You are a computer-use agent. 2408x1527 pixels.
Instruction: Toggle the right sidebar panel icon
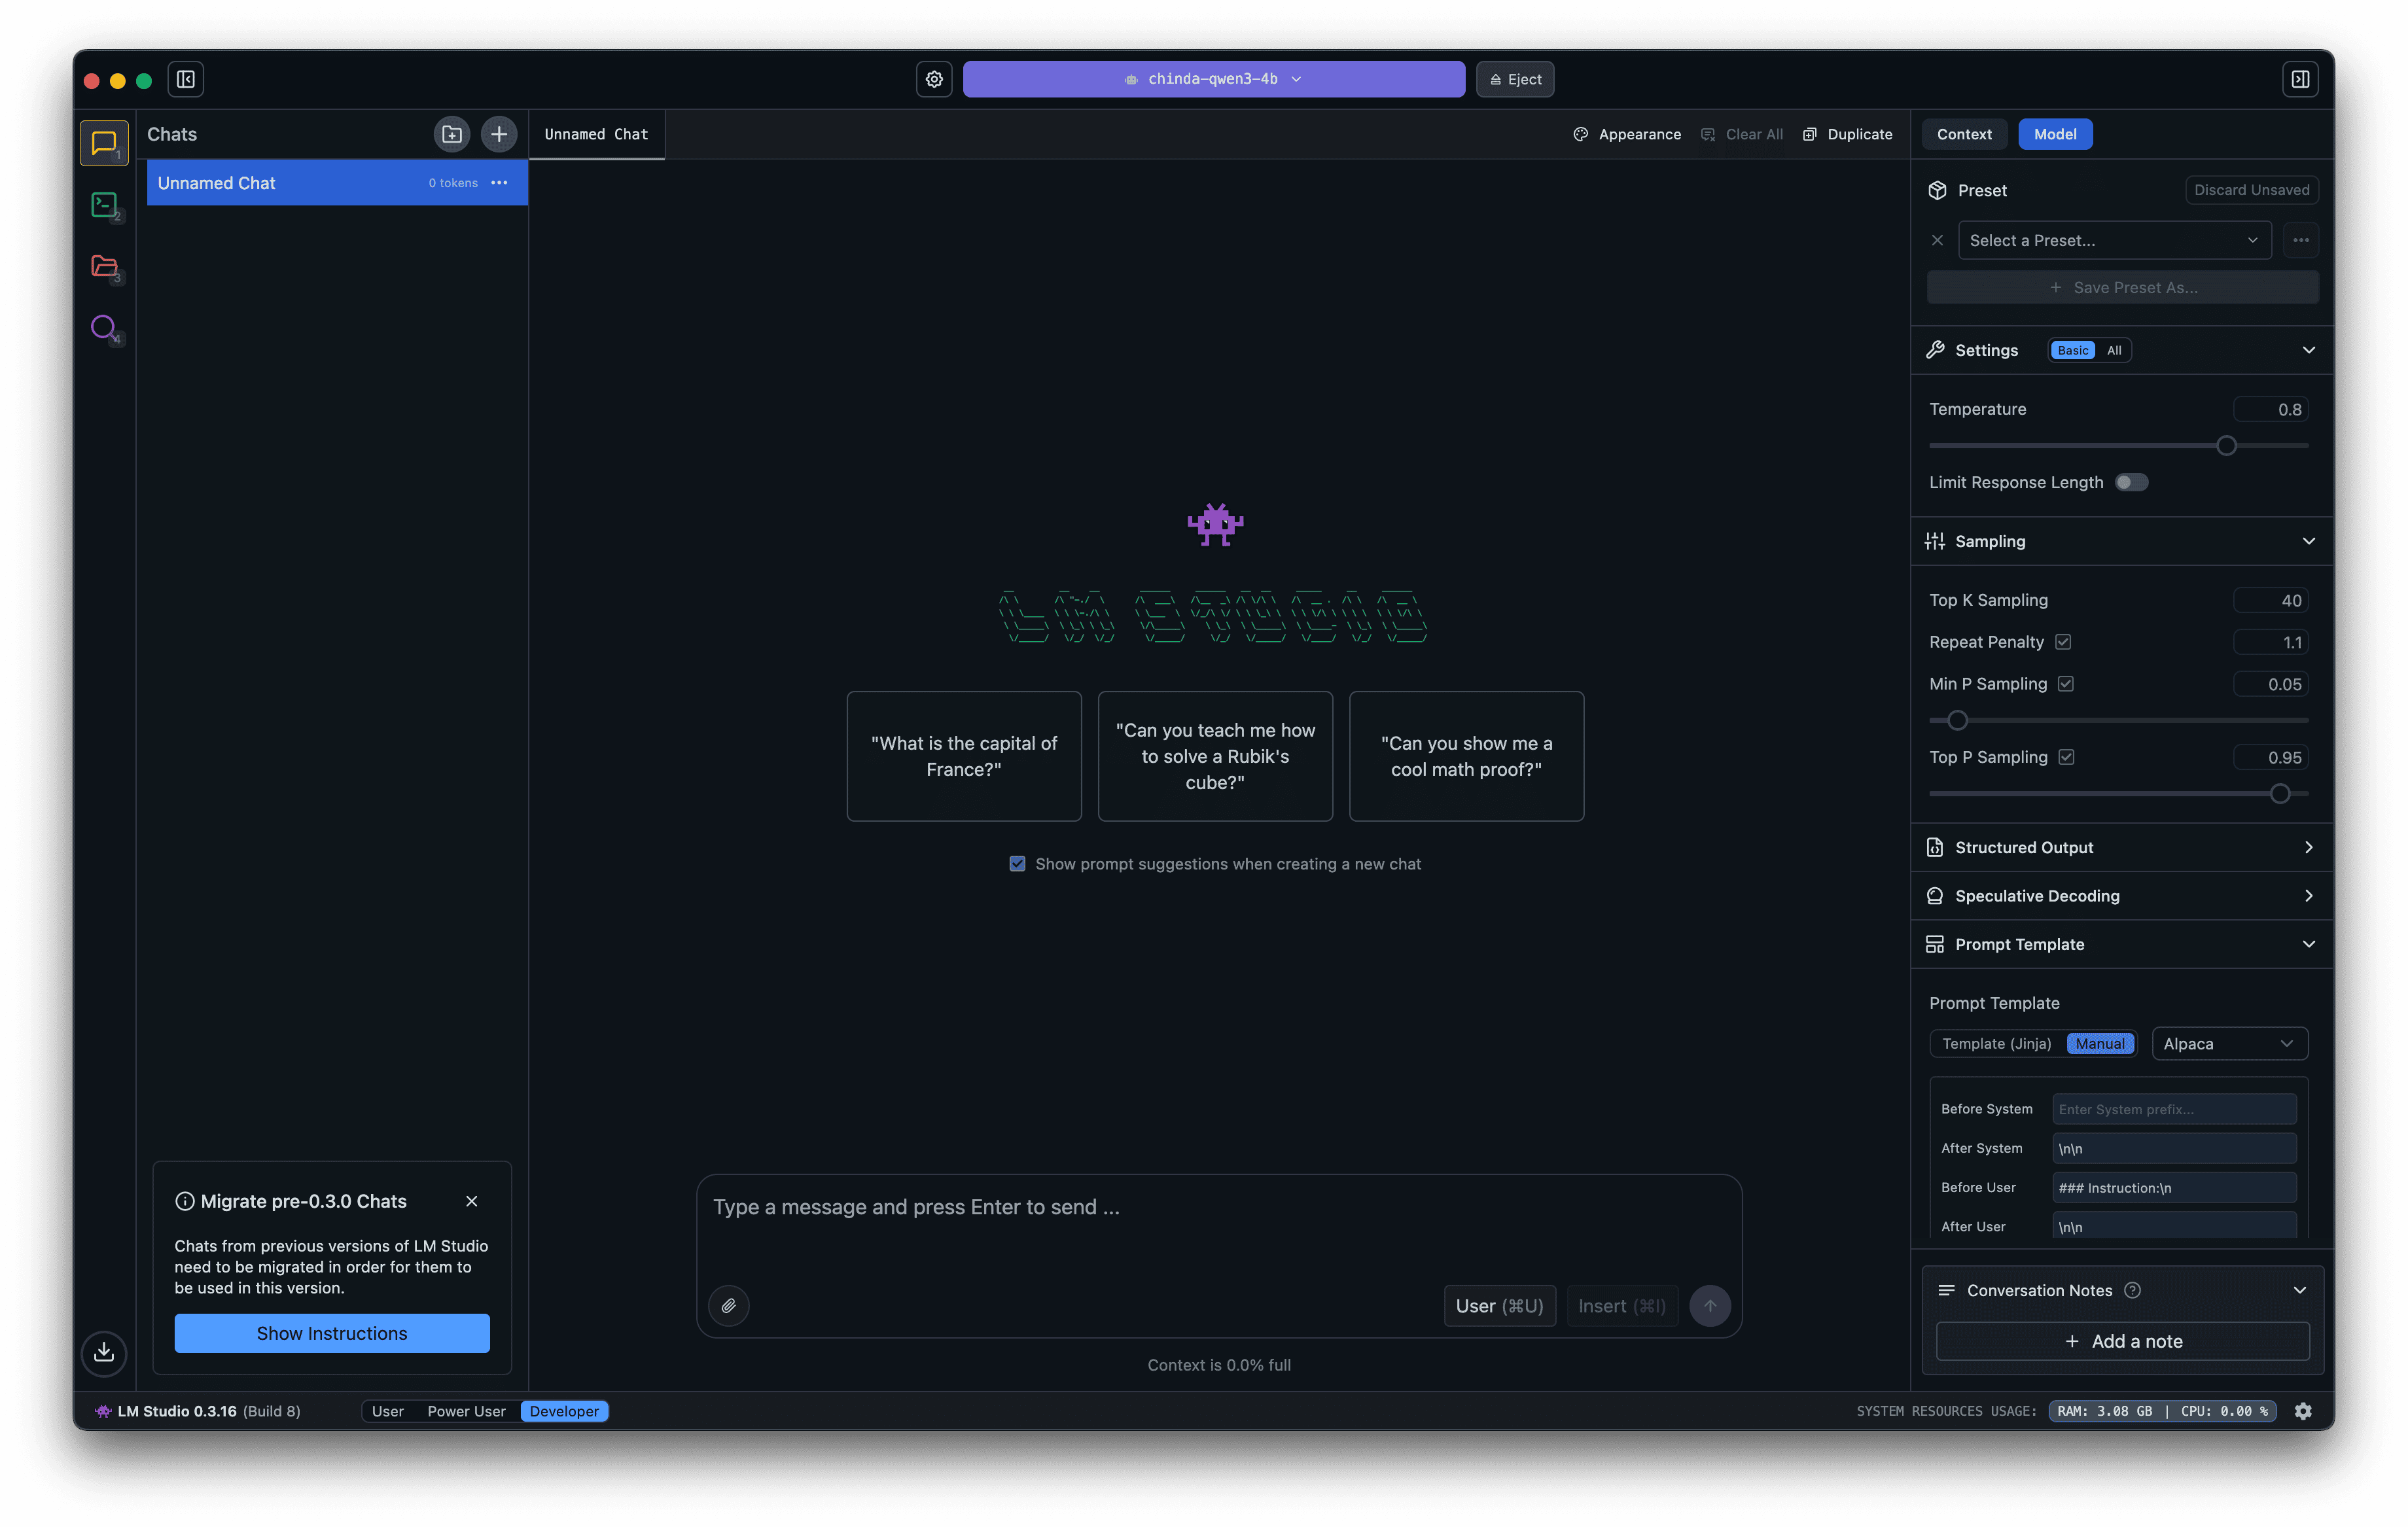[2300, 79]
